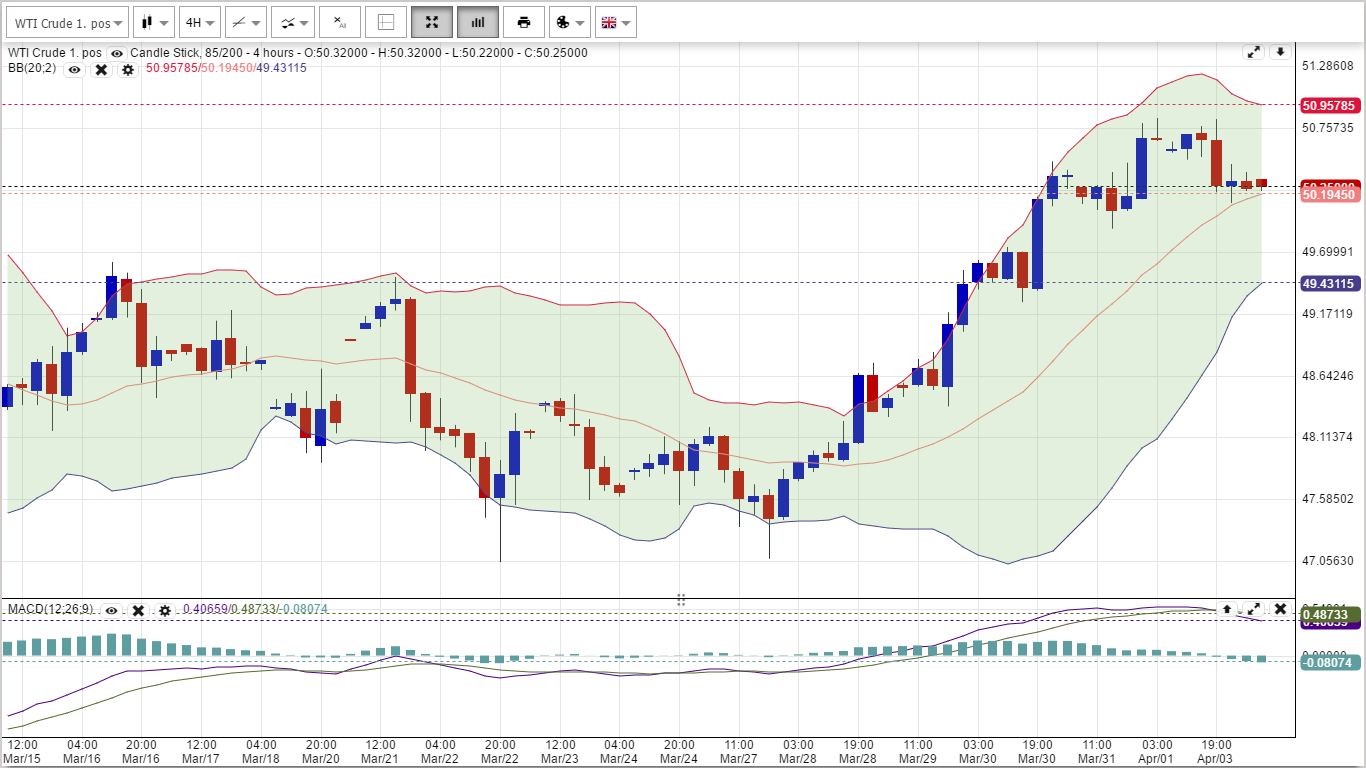Open the 4H timeframe dropdown
Viewport: 1366px width, 768px height.
(x=199, y=22)
